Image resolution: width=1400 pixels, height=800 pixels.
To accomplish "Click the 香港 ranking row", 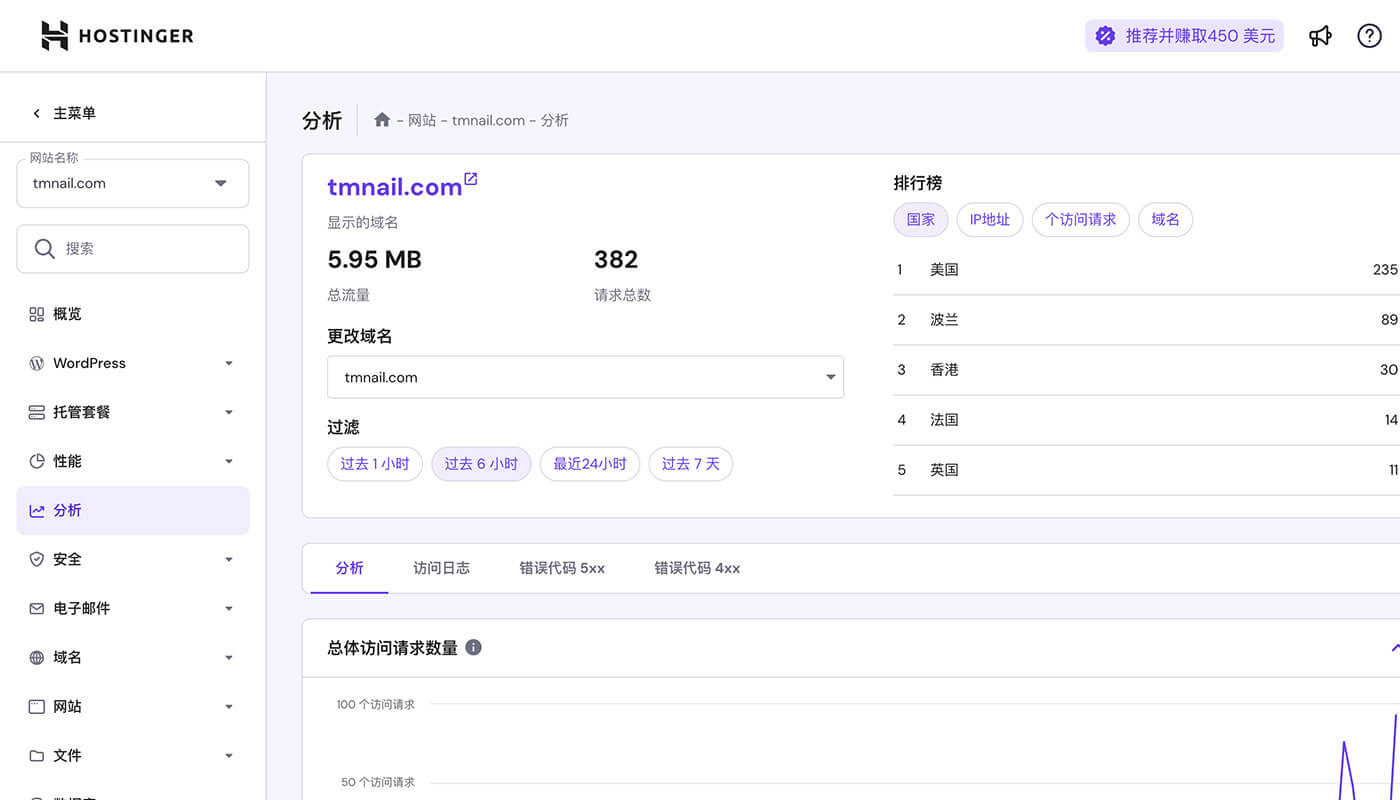I will pyautogui.click(x=1146, y=370).
